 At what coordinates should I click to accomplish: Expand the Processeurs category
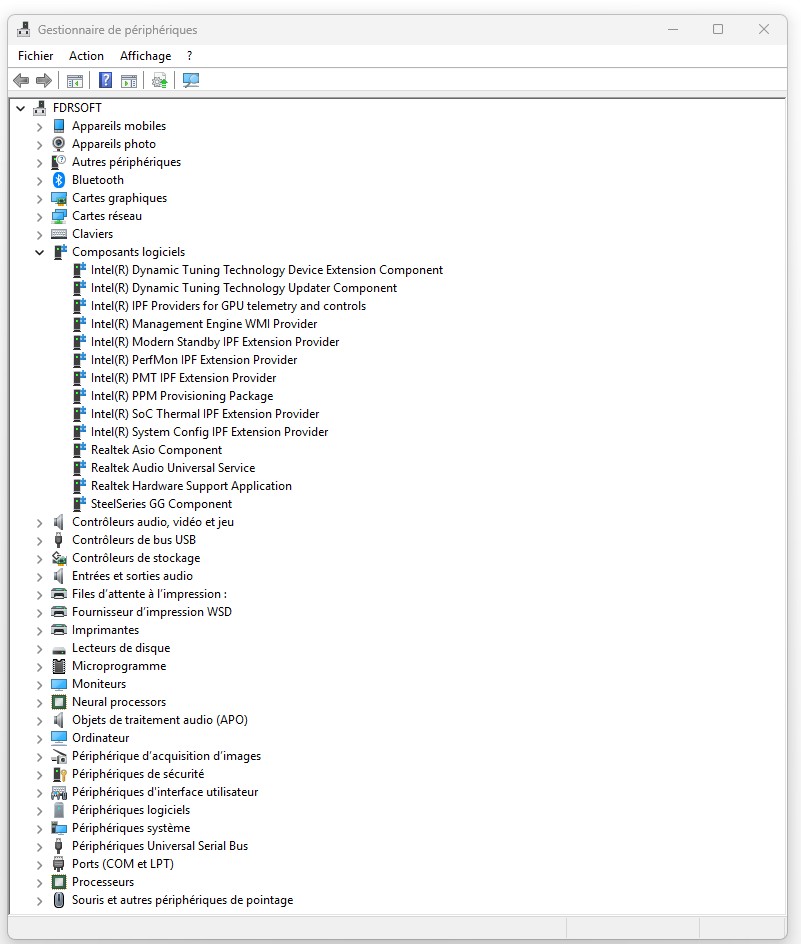40,882
